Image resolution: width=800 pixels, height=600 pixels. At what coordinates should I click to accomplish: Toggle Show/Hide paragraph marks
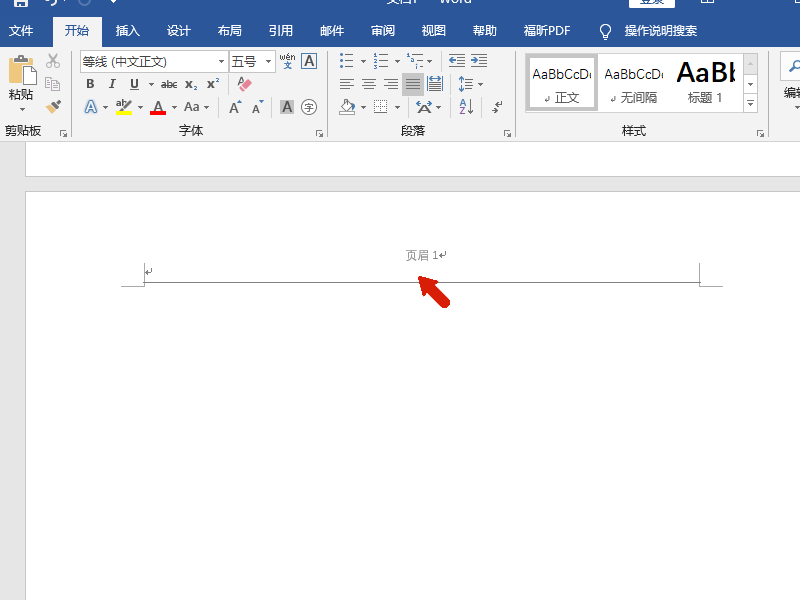(x=497, y=107)
